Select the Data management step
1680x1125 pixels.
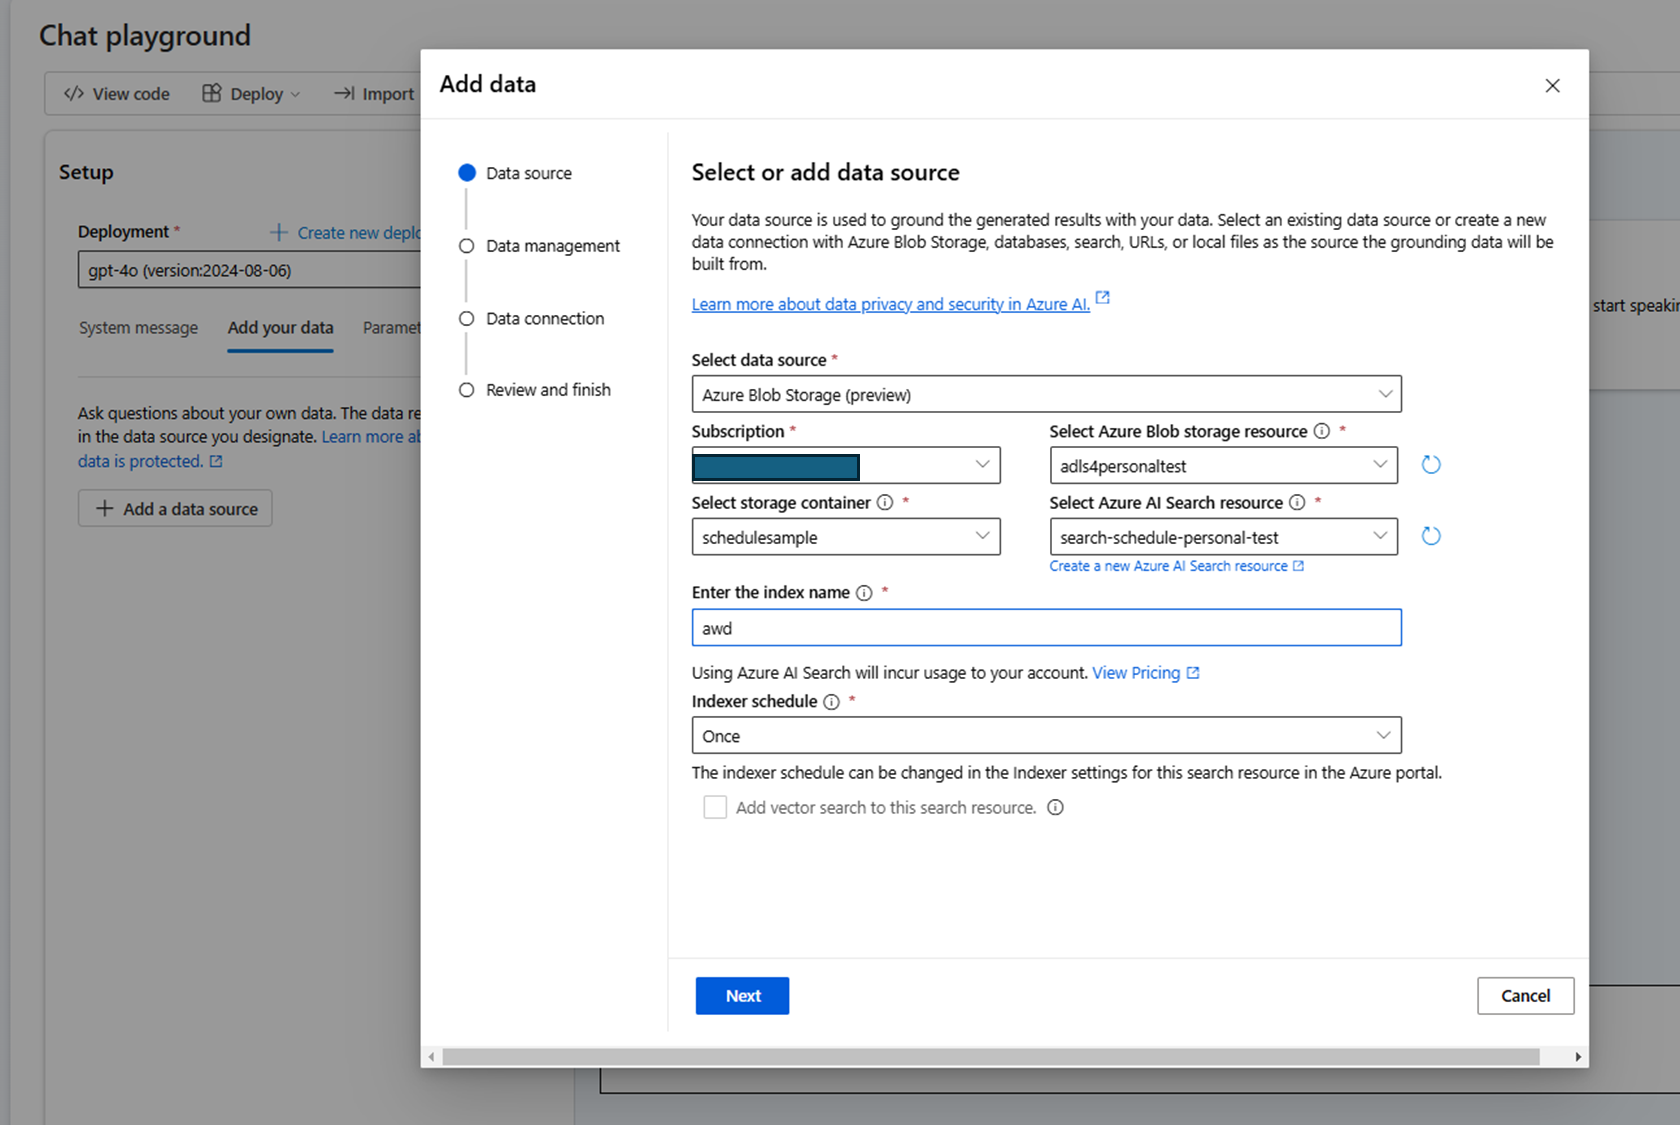click(552, 245)
